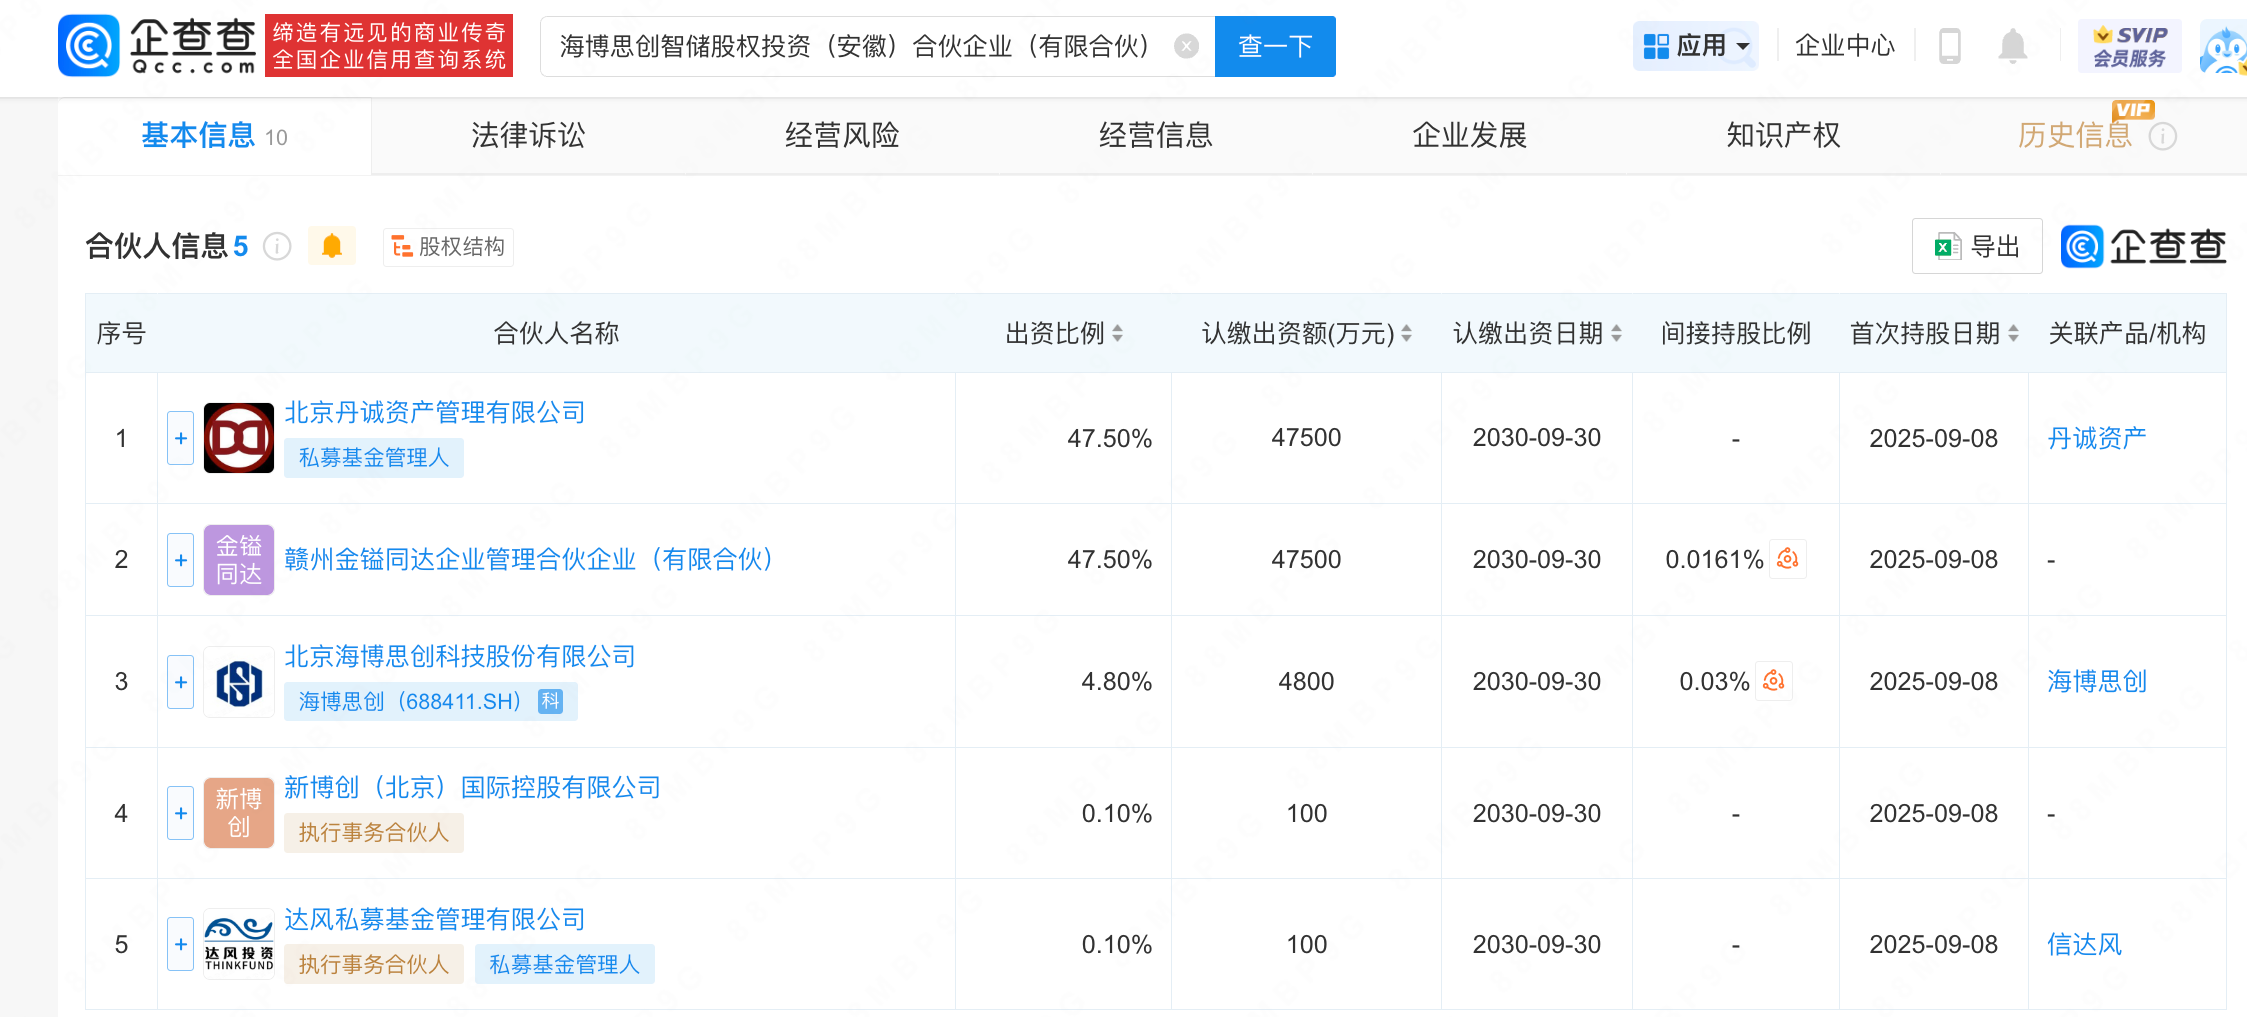Screen dimensions: 2248x1018
Task: Click stock tag 海博思创（688411.SH）
Action: (431, 701)
